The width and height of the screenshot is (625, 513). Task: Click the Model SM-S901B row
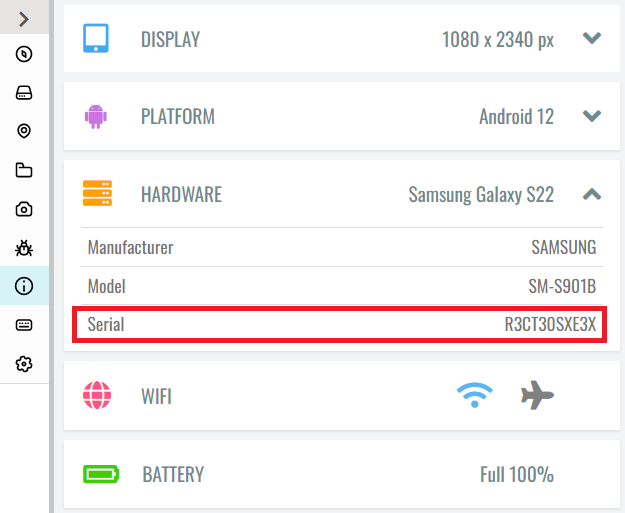click(342, 286)
